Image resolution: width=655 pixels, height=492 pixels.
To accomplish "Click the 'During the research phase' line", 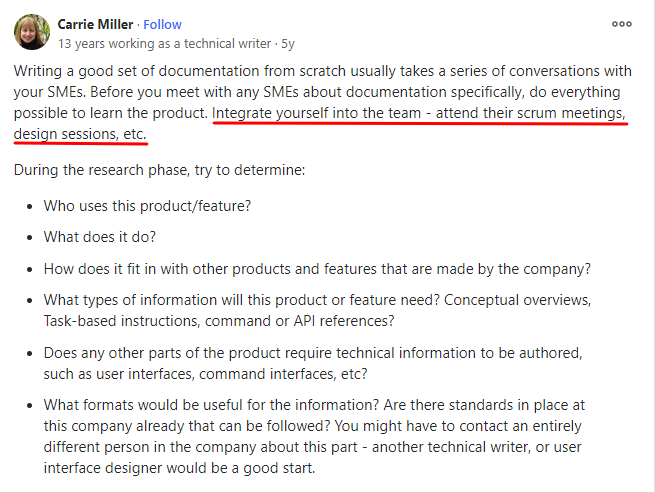I will tap(159, 170).
